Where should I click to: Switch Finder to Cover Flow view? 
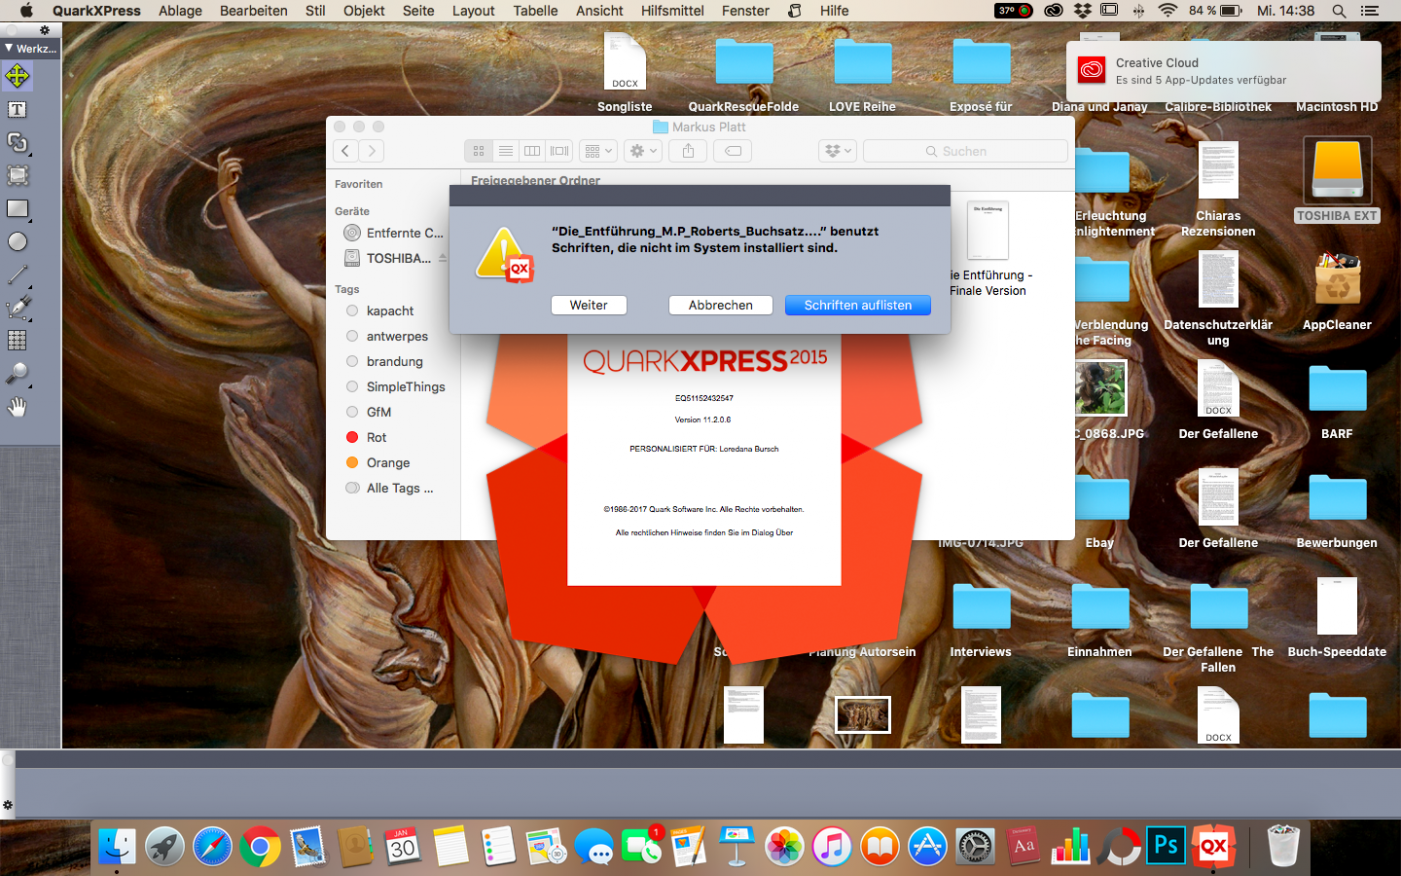tap(559, 151)
